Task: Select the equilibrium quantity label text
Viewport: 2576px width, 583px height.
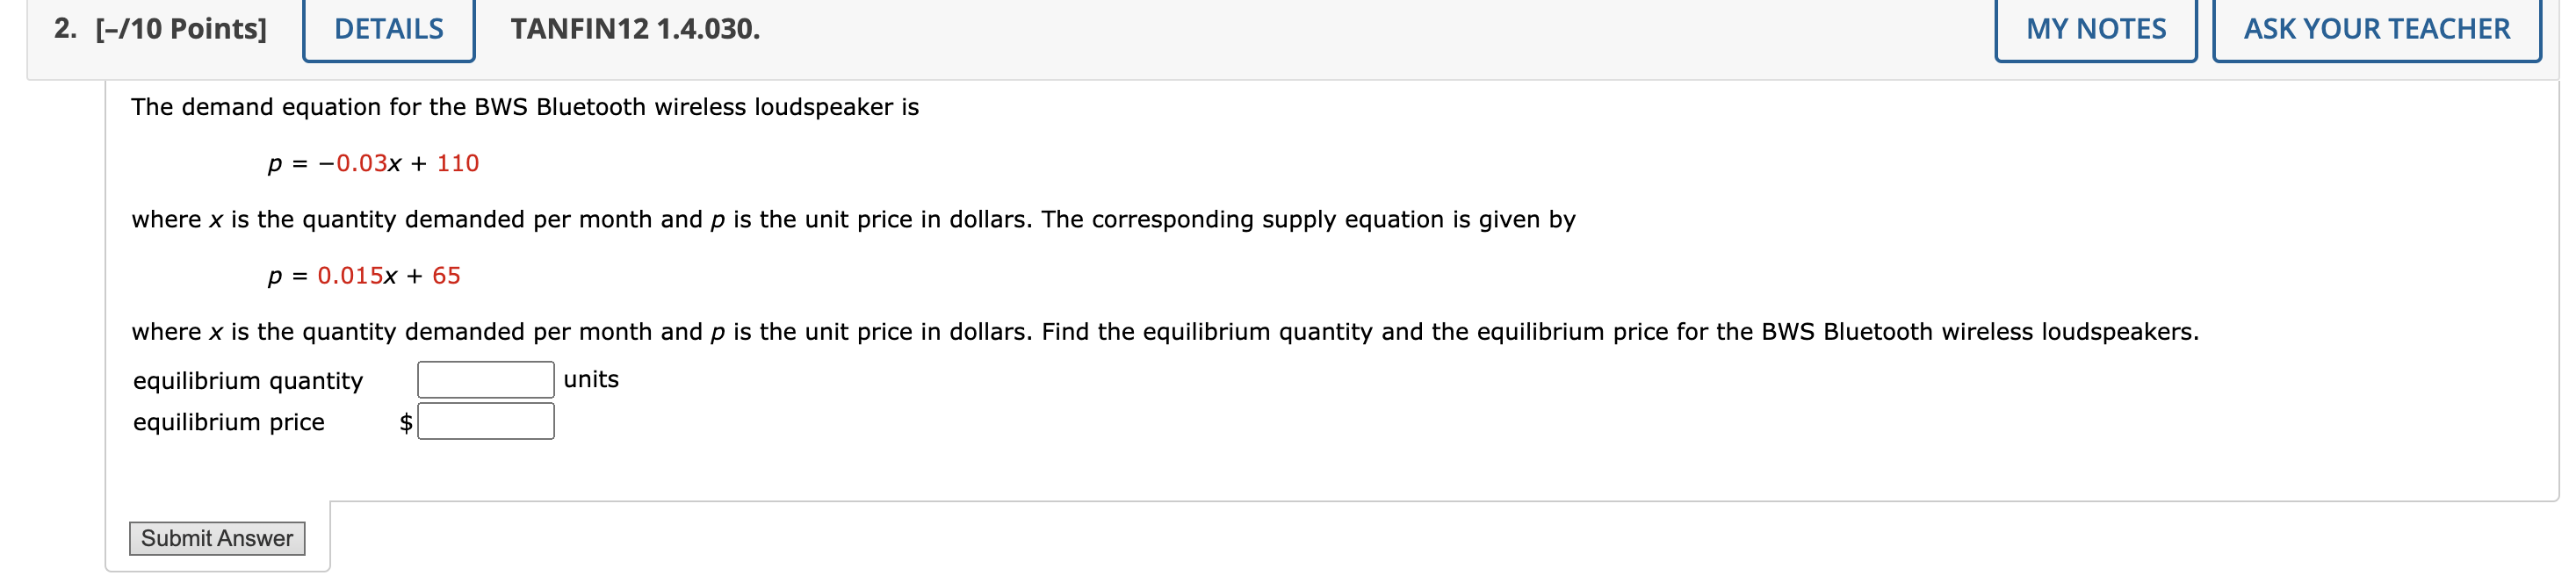Action: (x=250, y=380)
